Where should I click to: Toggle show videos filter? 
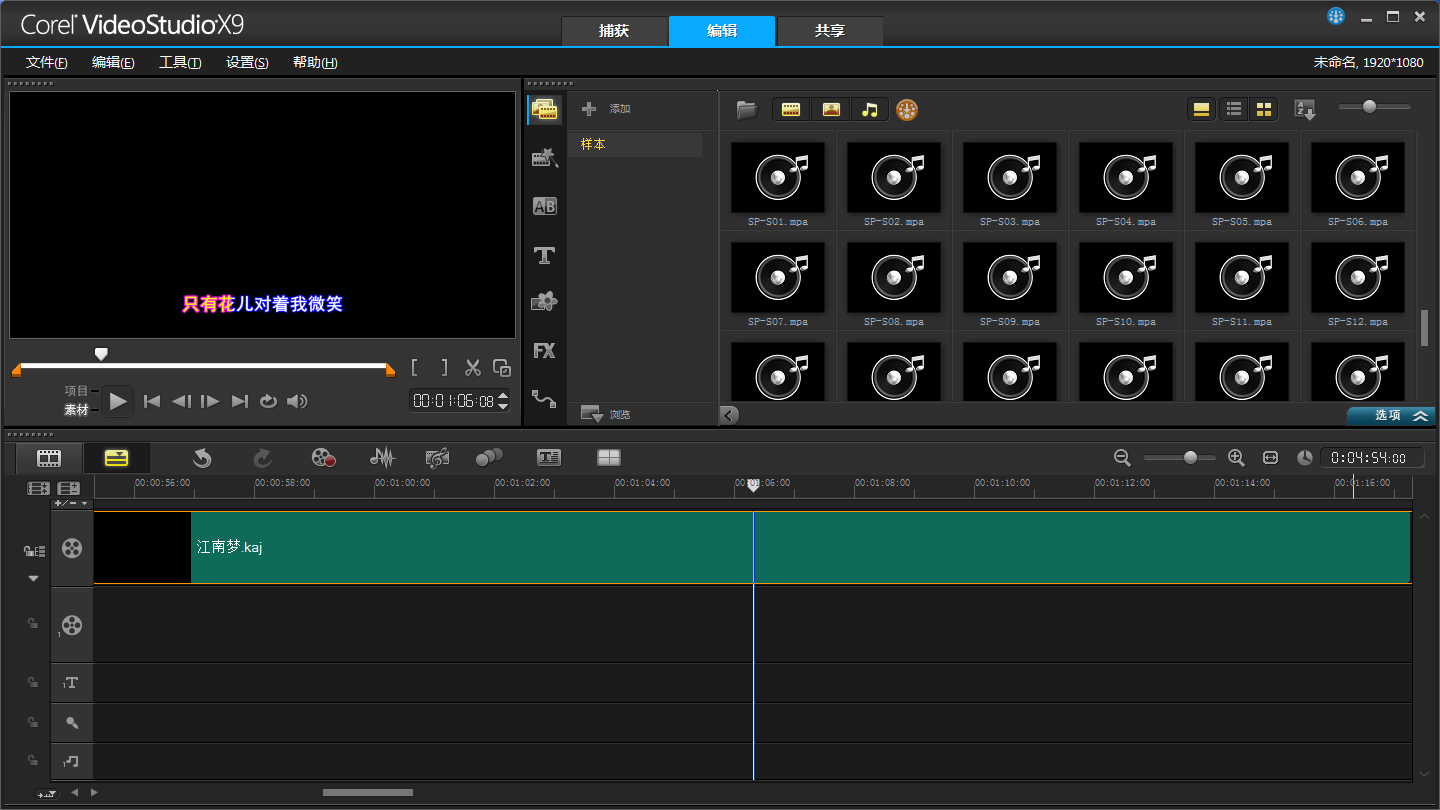tap(791, 110)
